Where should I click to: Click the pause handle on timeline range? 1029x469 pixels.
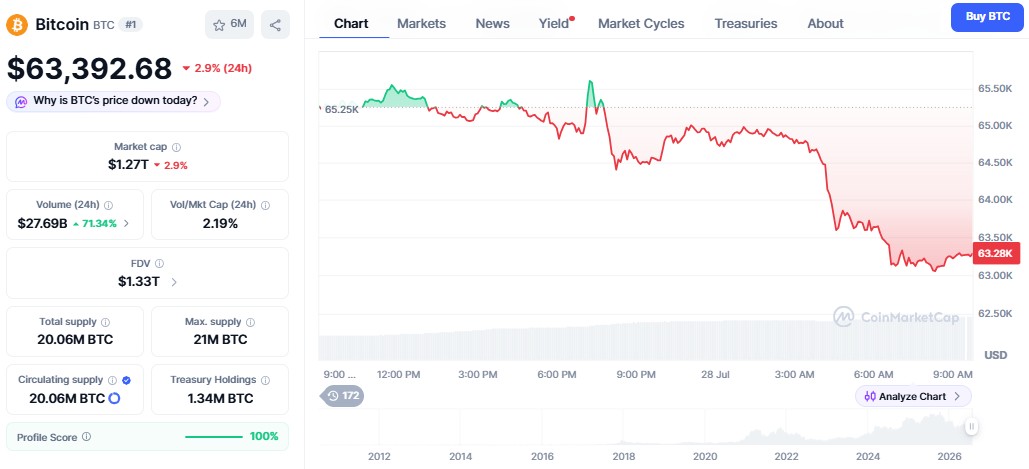972,427
